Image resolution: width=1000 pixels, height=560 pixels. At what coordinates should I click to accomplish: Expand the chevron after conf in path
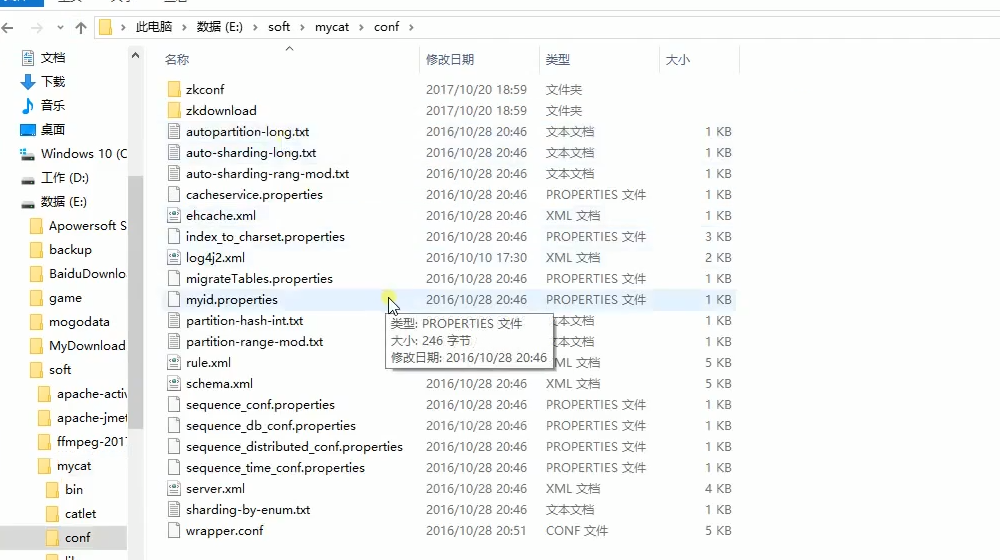(x=411, y=27)
